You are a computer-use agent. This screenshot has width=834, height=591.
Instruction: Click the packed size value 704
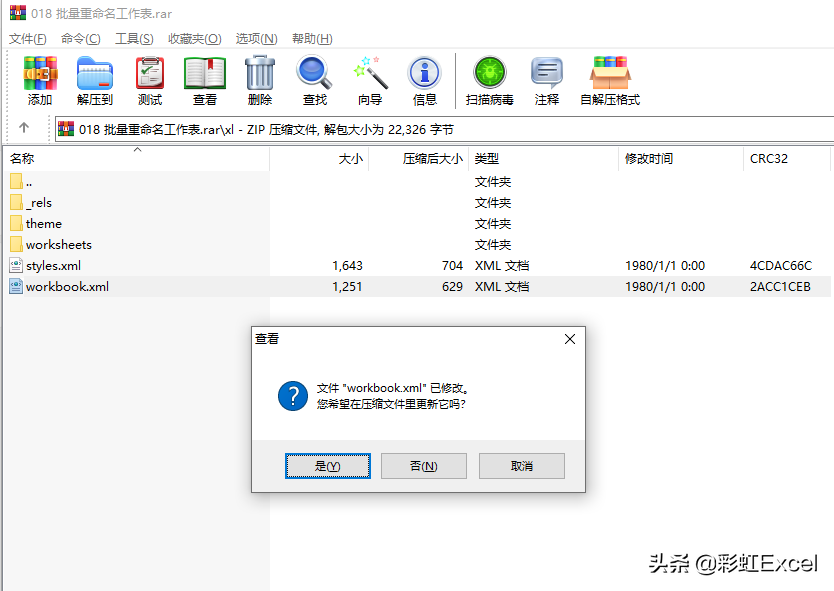pos(453,265)
